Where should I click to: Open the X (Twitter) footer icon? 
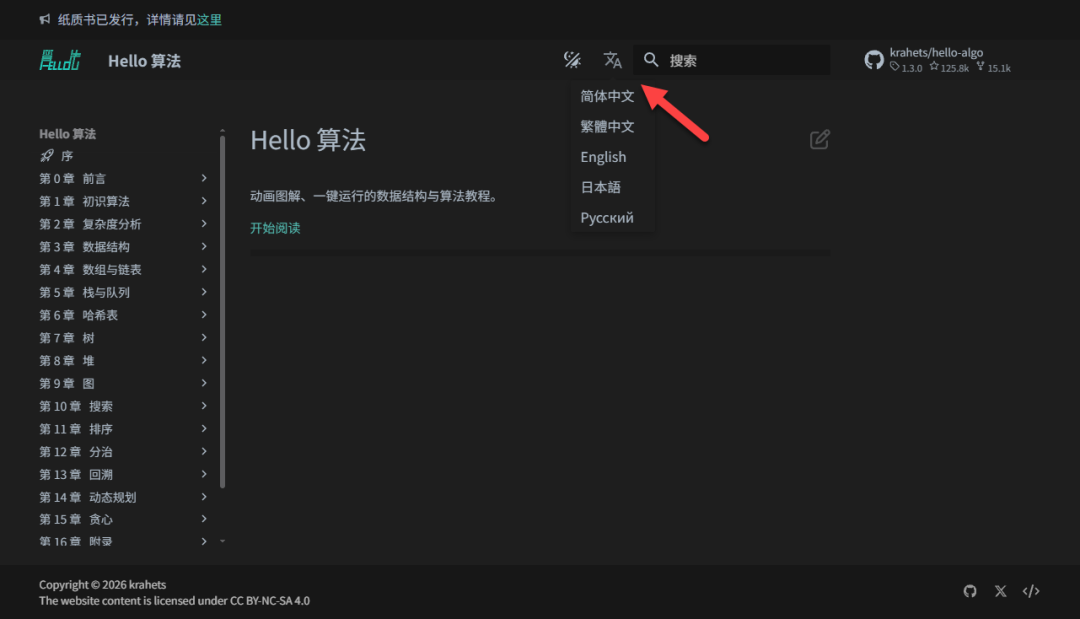[1001, 591]
